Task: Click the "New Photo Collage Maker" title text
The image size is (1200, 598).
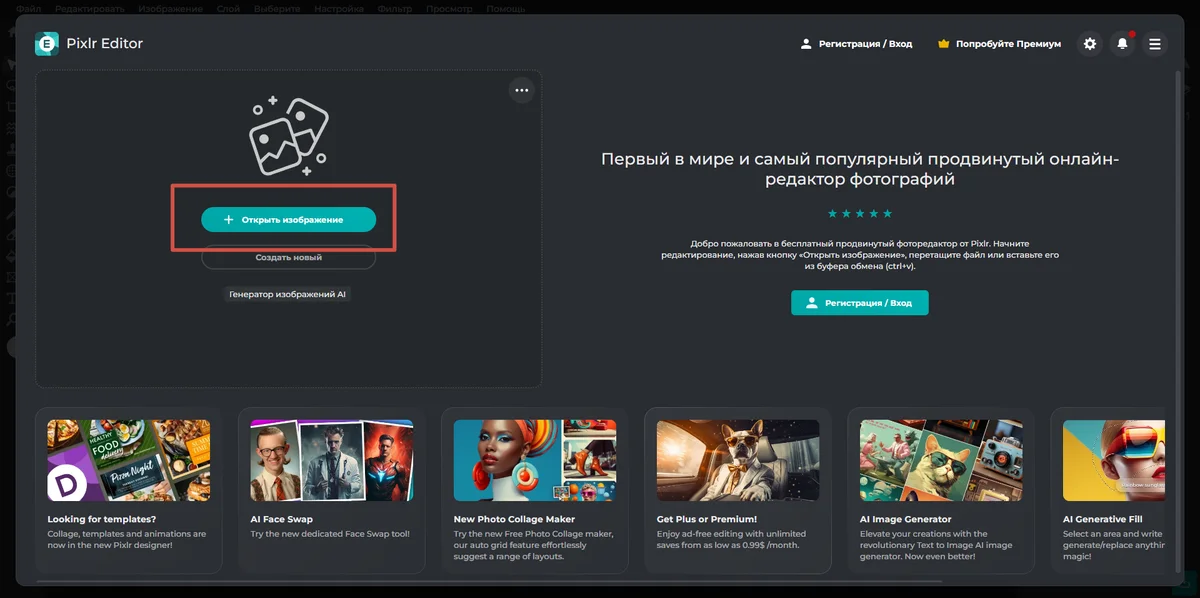Action: [514, 519]
